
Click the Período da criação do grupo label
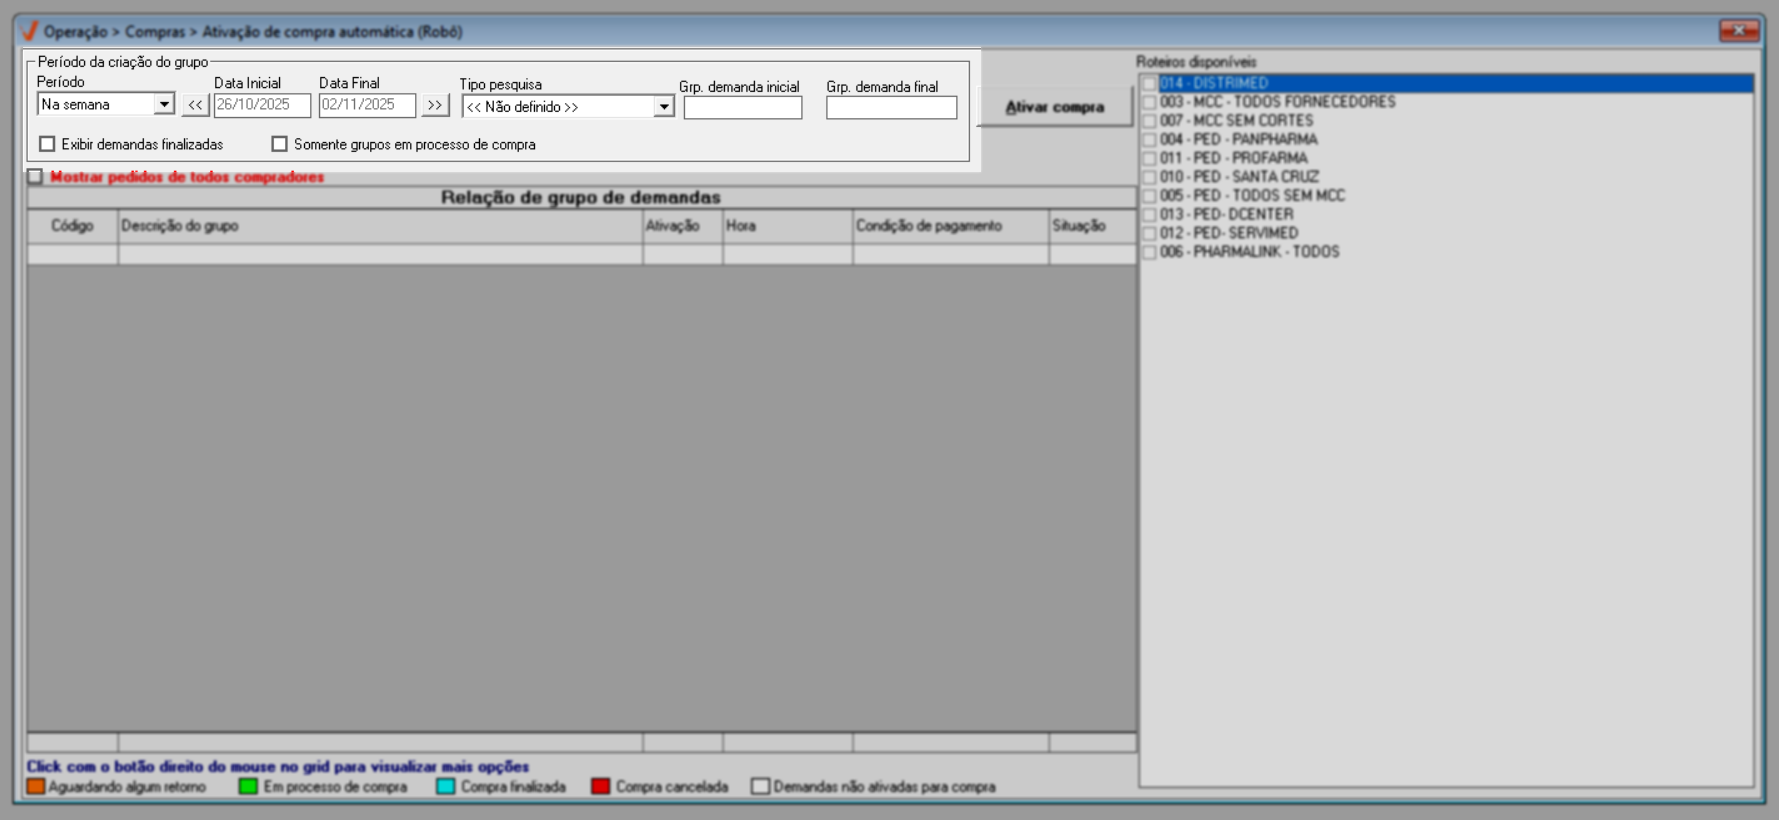(x=123, y=62)
